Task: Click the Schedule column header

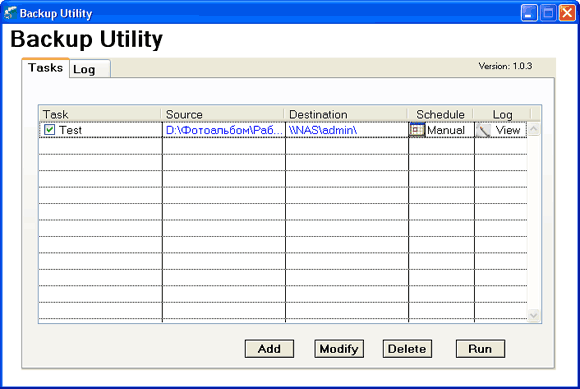Action: tap(440, 114)
